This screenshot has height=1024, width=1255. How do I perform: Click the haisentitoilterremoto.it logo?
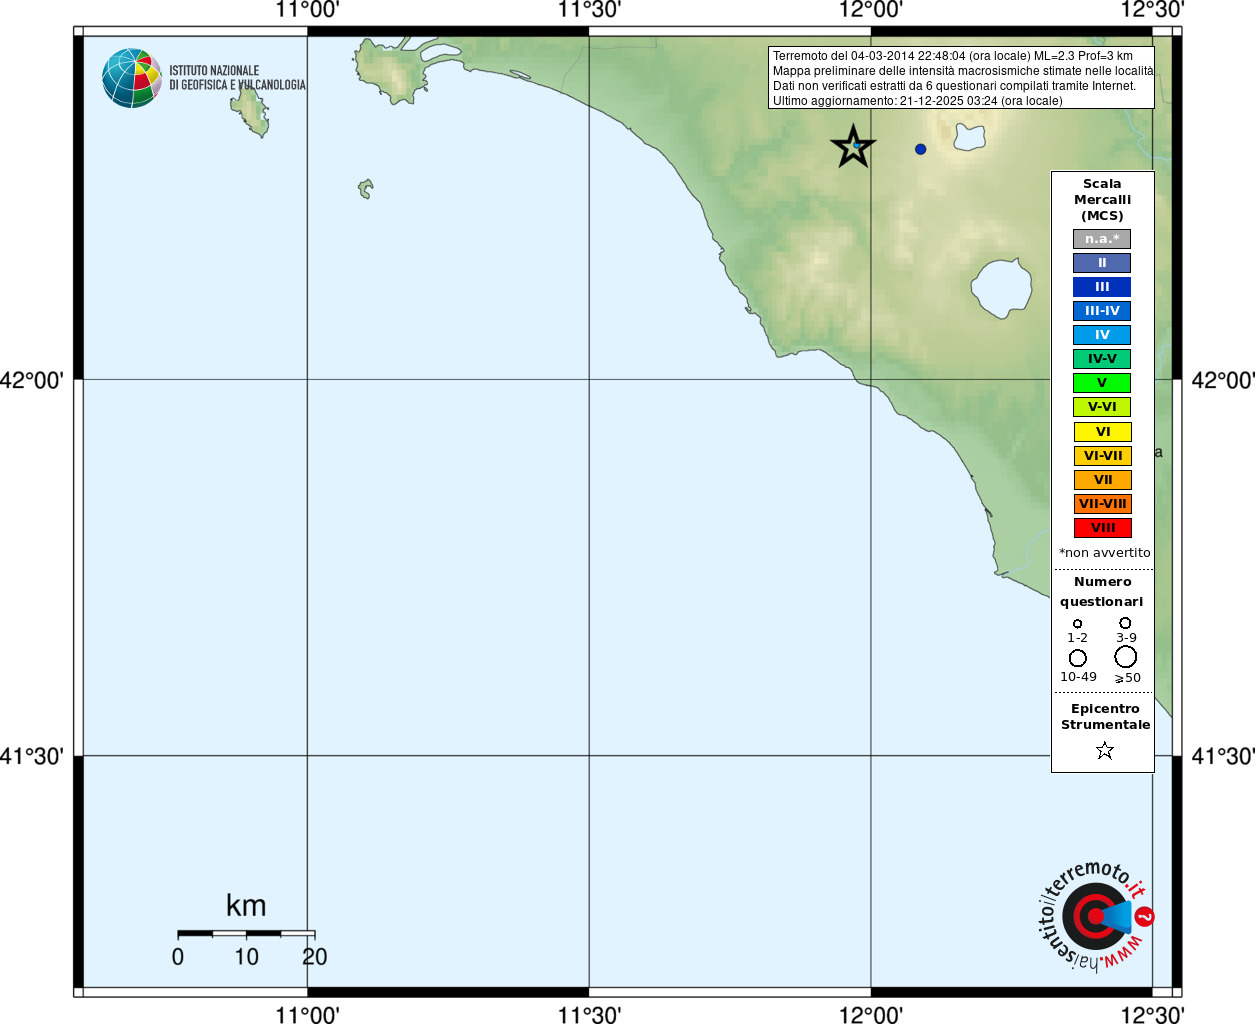pyautogui.click(x=1095, y=915)
